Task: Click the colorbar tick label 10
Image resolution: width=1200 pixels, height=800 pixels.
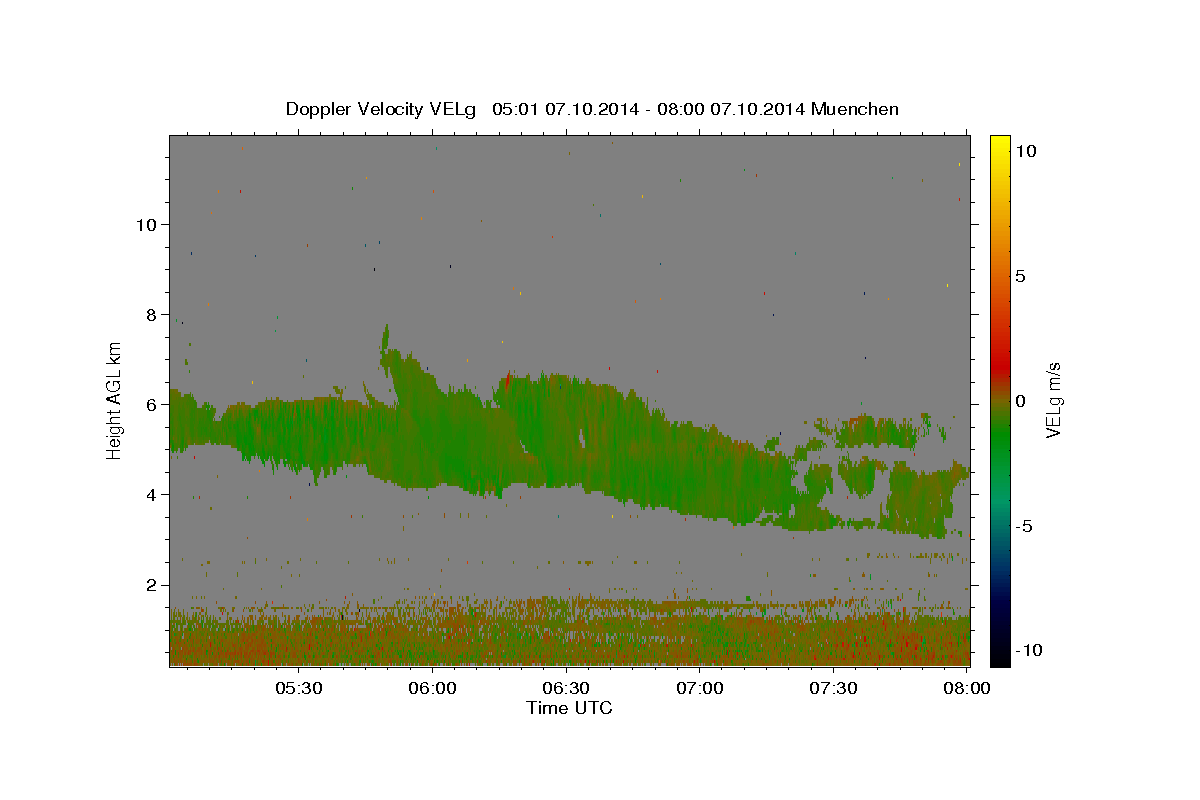Action: click(x=1026, y=150)
